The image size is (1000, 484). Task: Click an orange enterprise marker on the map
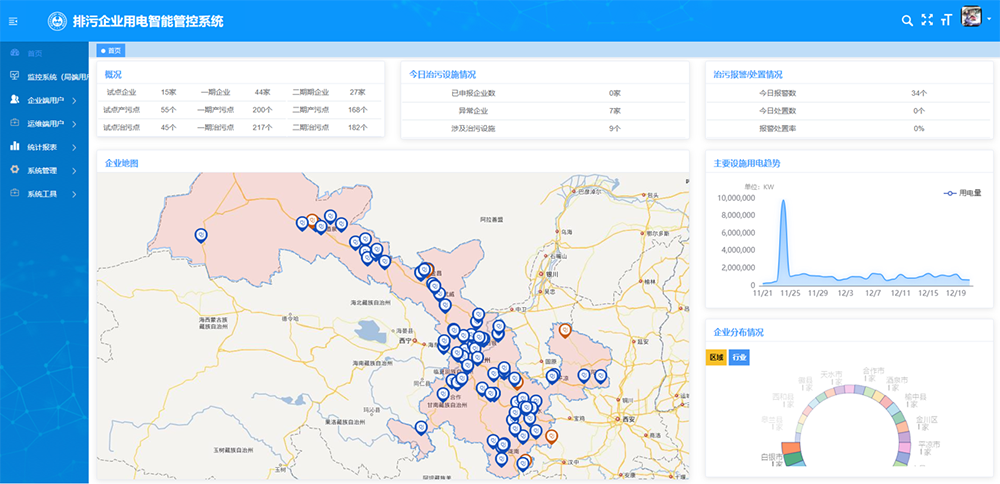pyautogui.click(x=564, y=330)
